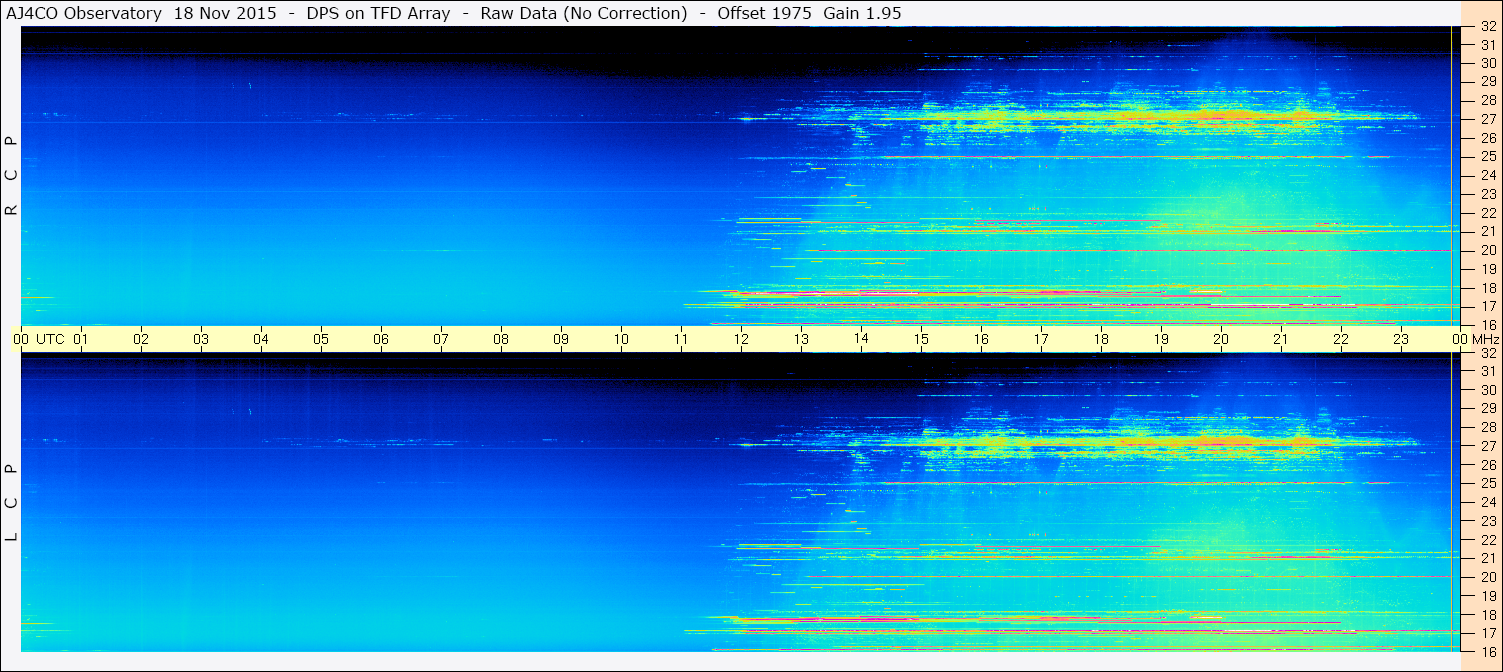Viewport: 1503px width, 672px height.
Task: Choose the 22 hour mark on time axis
Action: click(1341, 339)
